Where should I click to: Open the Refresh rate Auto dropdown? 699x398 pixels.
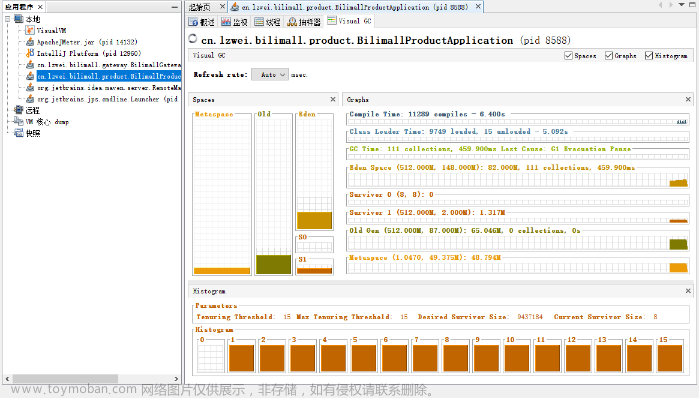tap(270, 75)
